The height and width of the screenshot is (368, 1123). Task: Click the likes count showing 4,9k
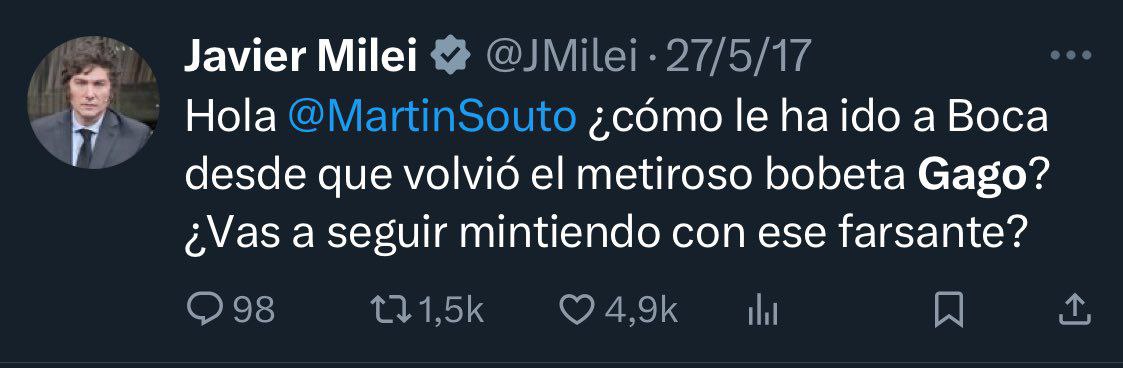pyautogui.click(x=641, y=311)
